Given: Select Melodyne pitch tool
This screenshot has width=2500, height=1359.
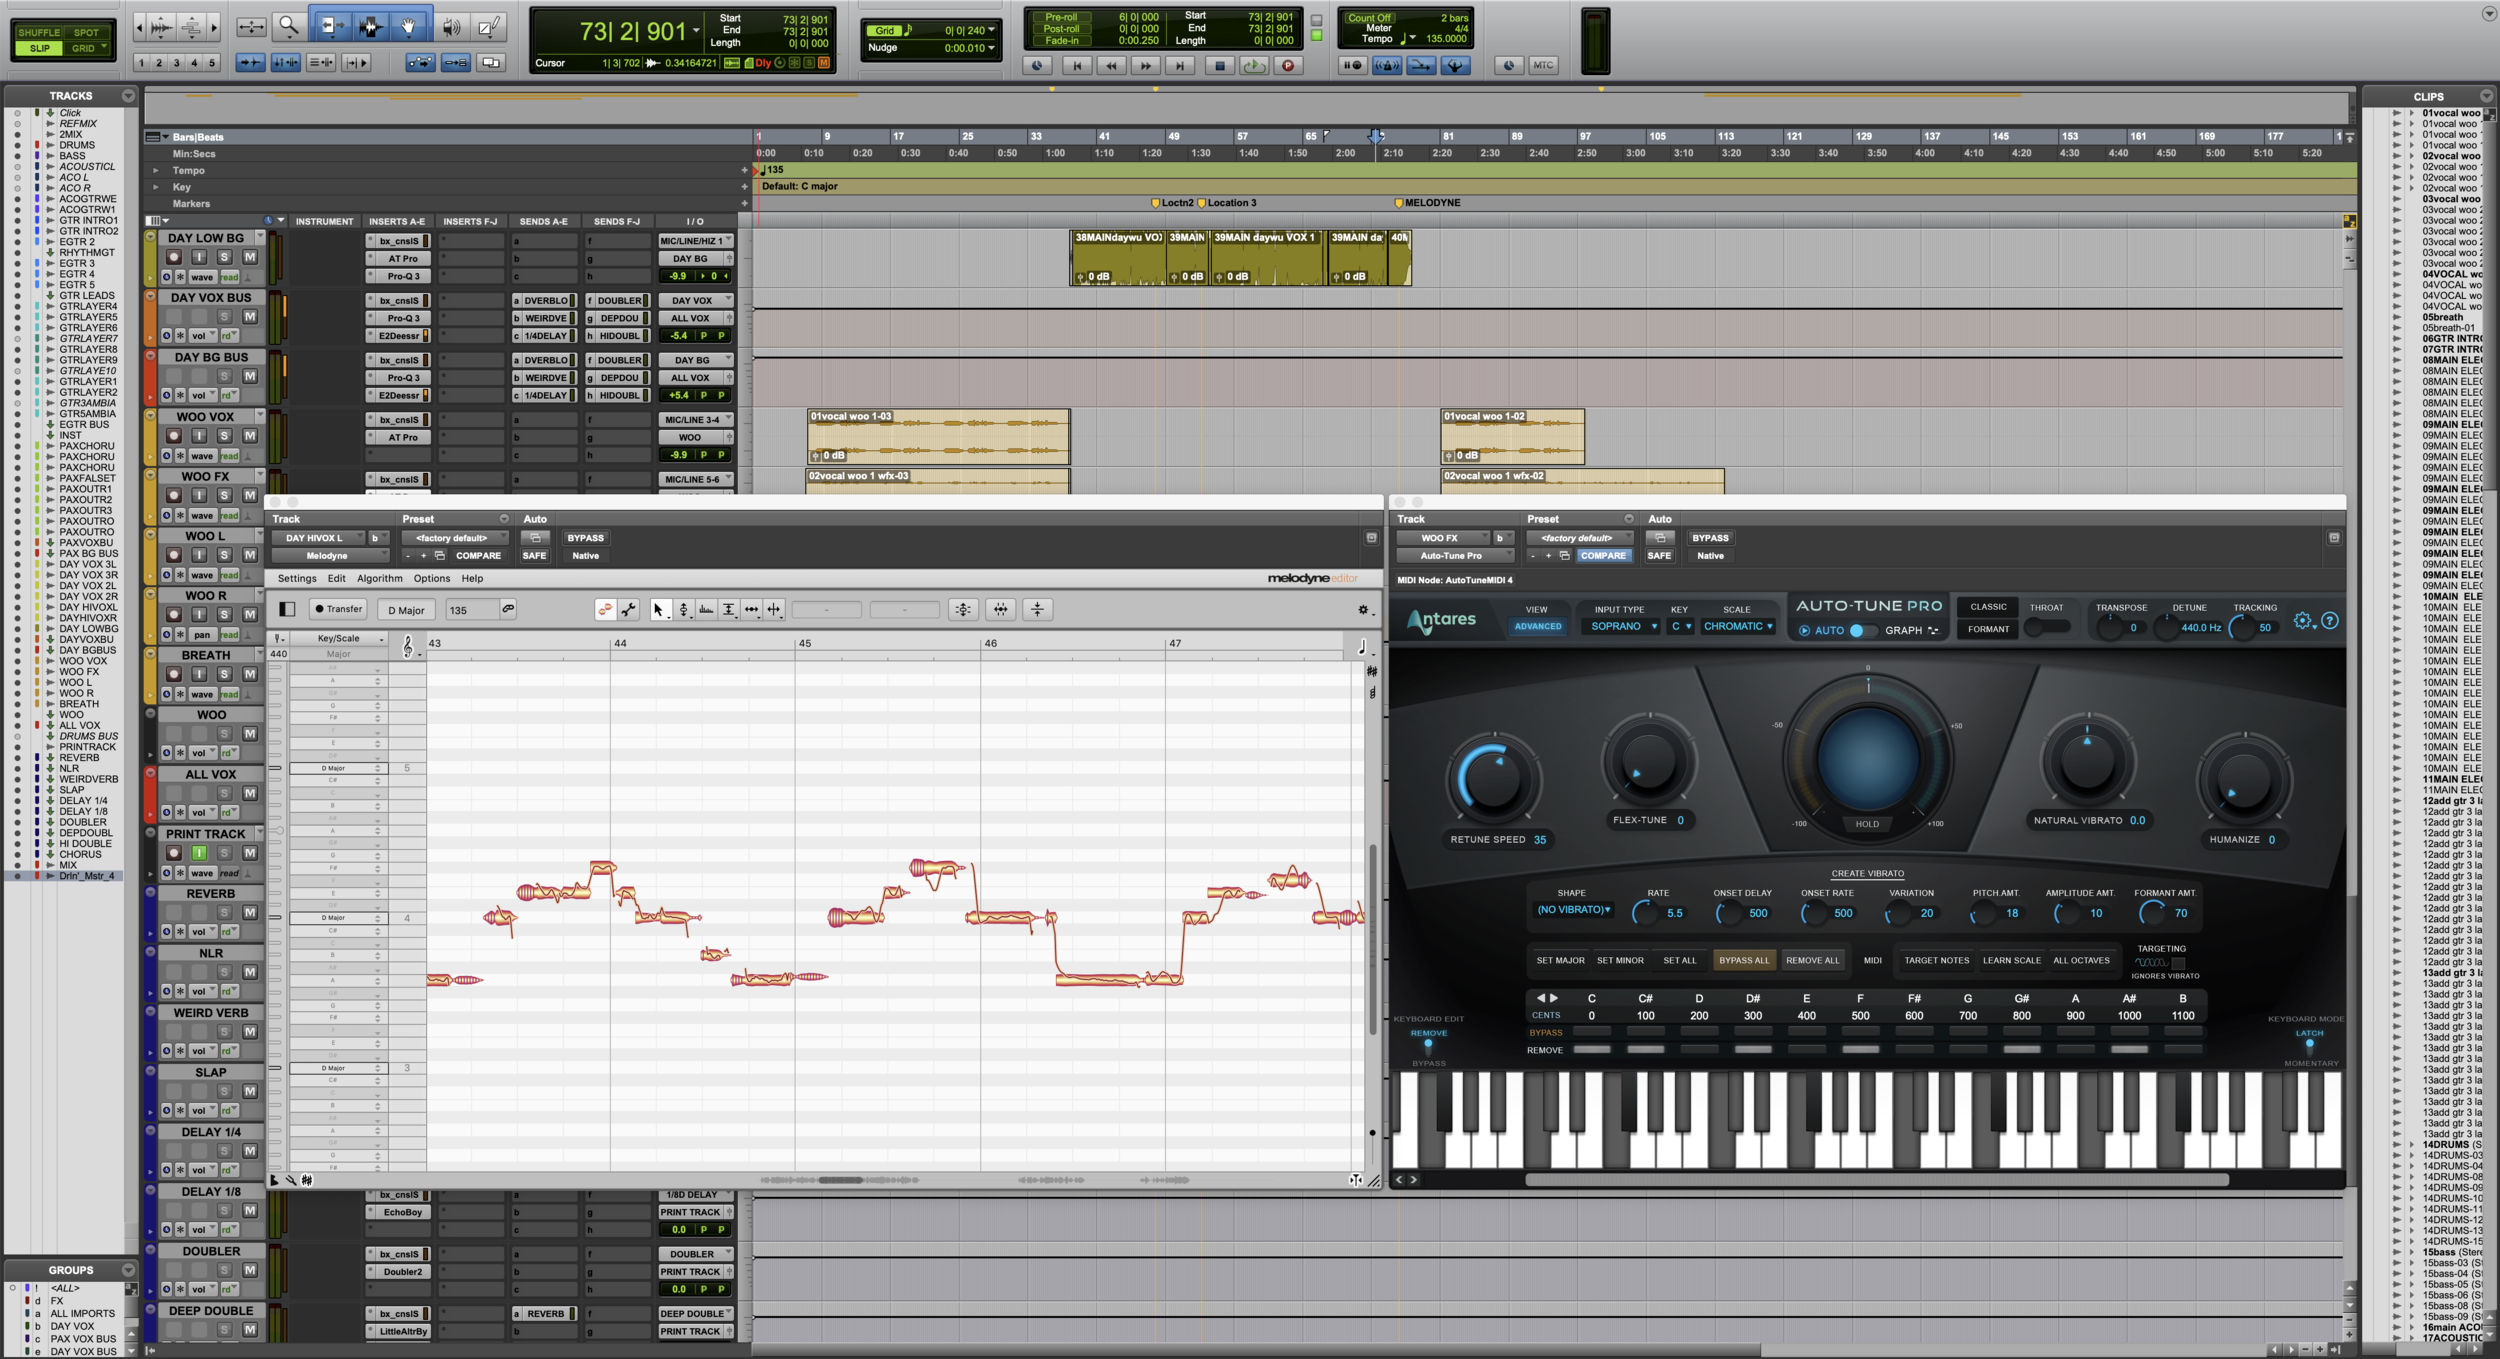Looking at the screenshot, I should (x=683, y=610).
